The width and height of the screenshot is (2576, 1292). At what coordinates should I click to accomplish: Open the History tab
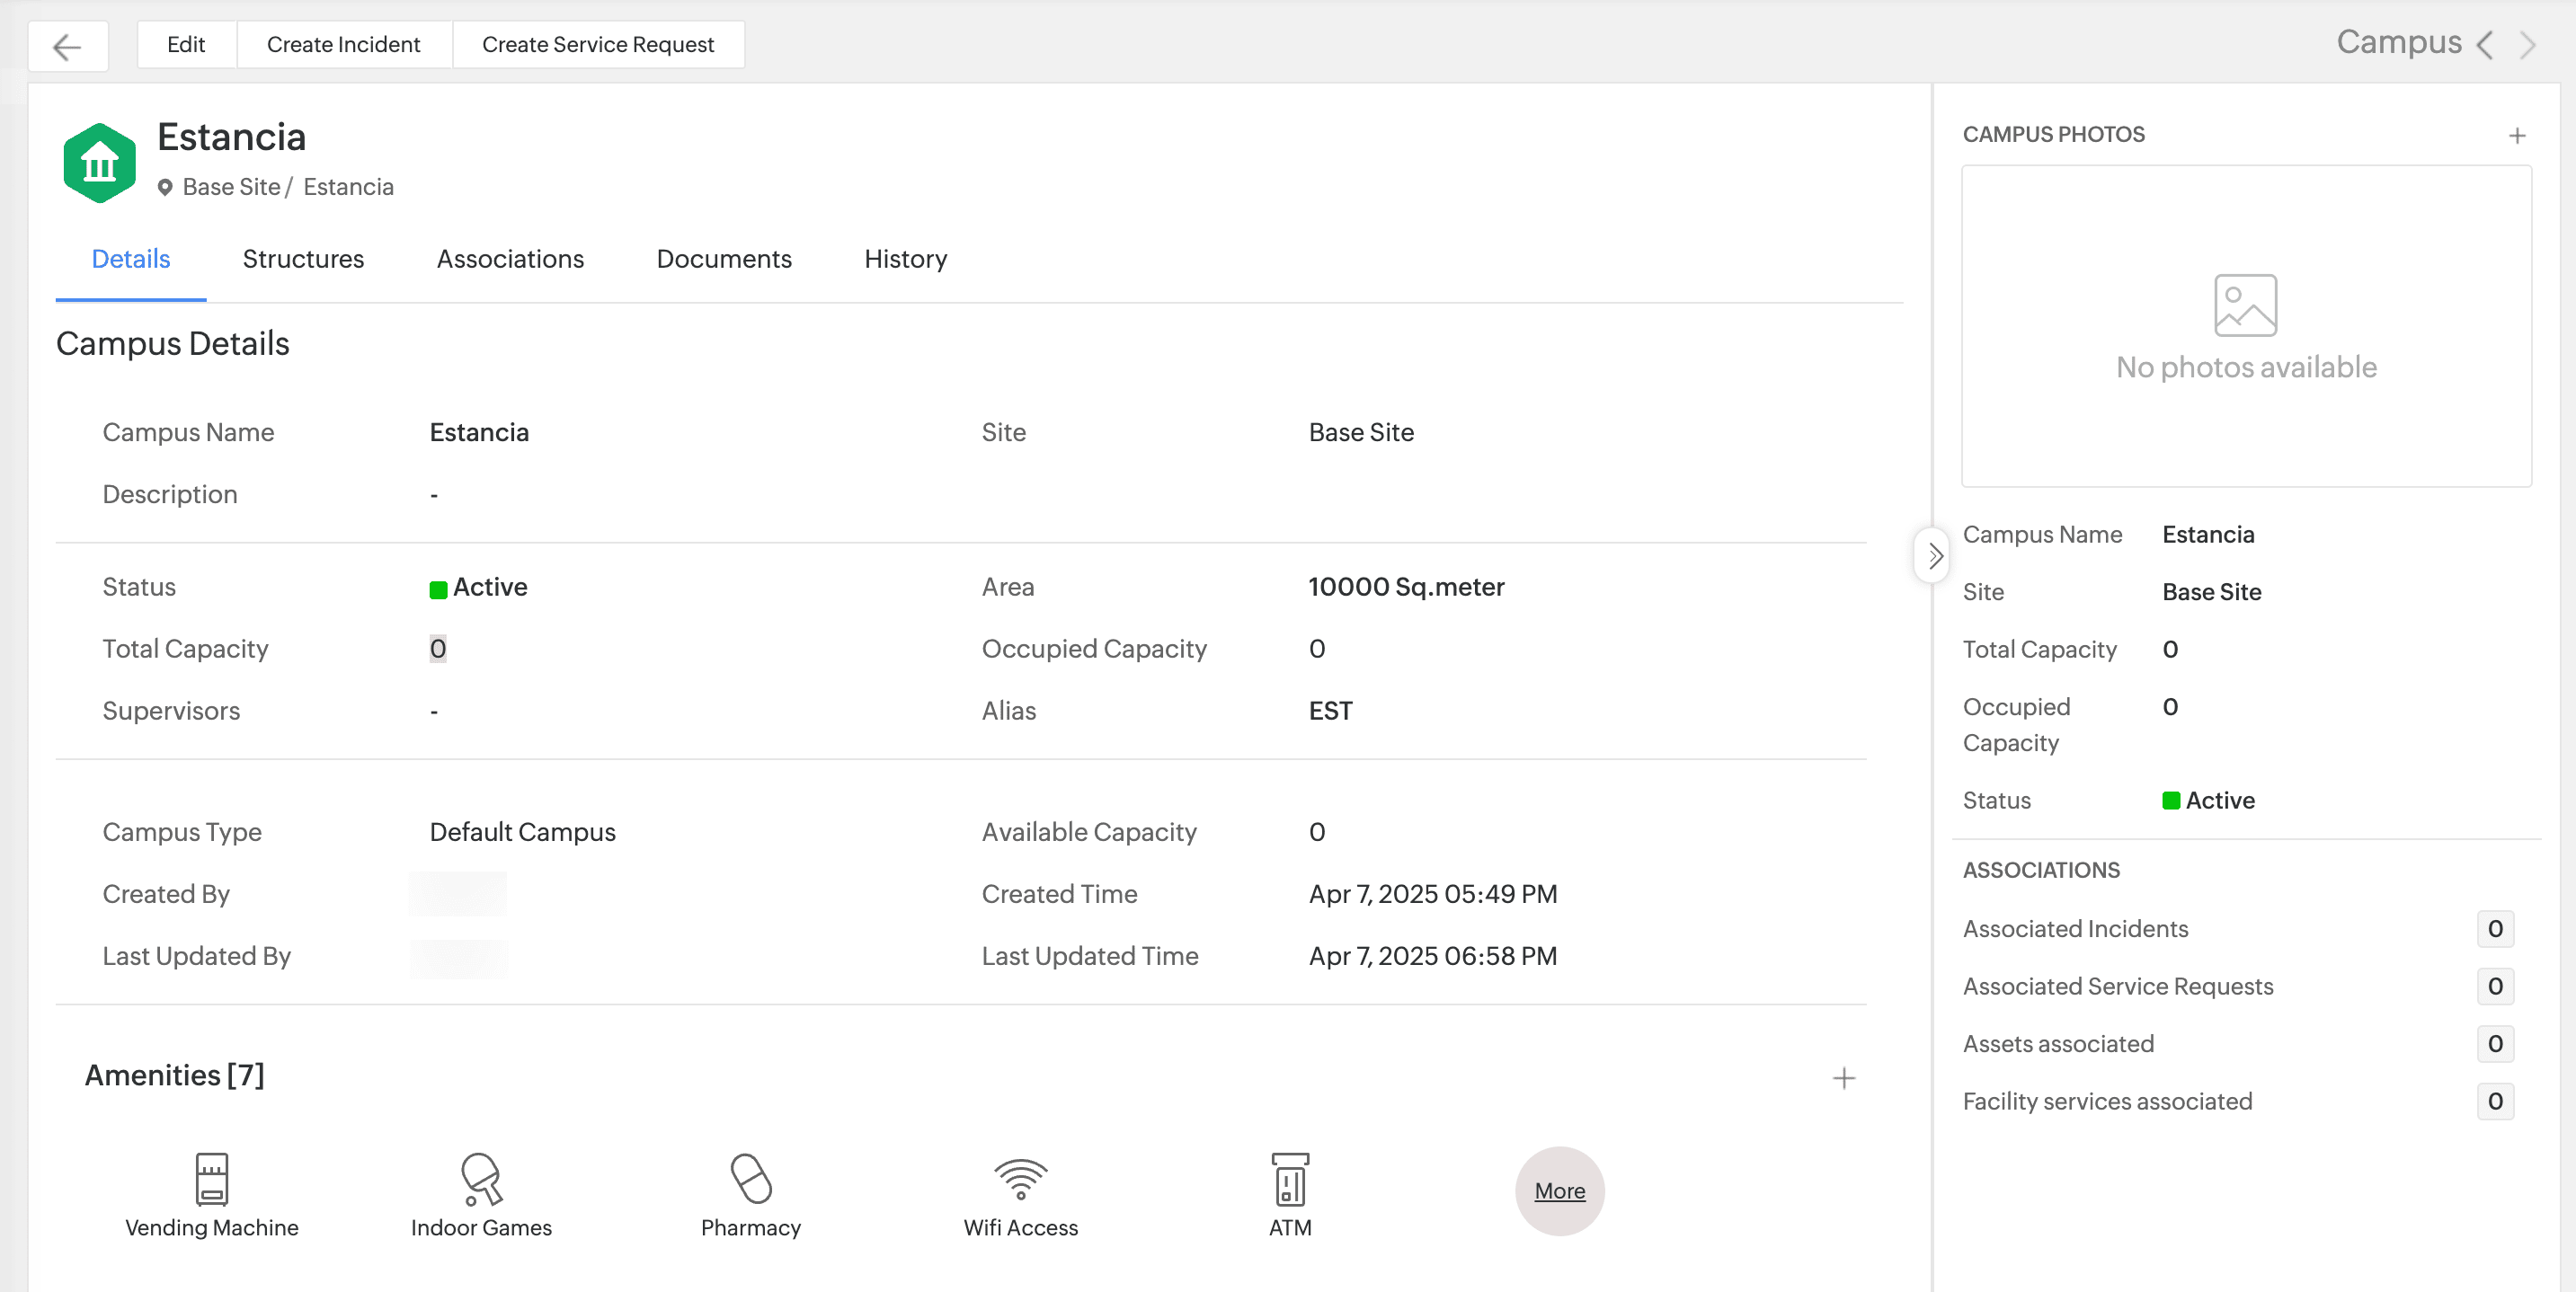coord(905,259)
